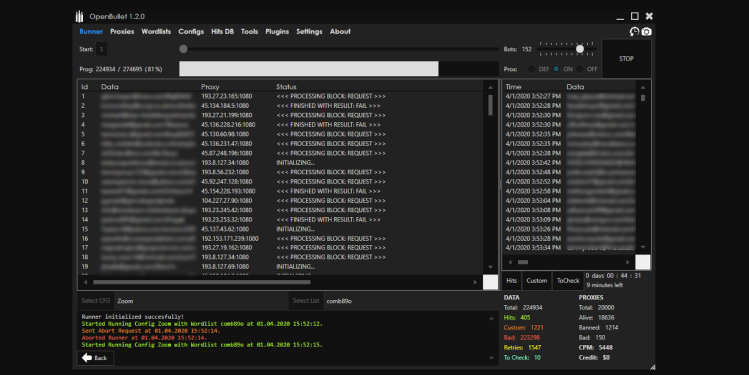The width and height of the screenshot is (749, 375).
Task: Click the CPM: 5448 value
Action: pyautogui.click(x=596, y=347)
